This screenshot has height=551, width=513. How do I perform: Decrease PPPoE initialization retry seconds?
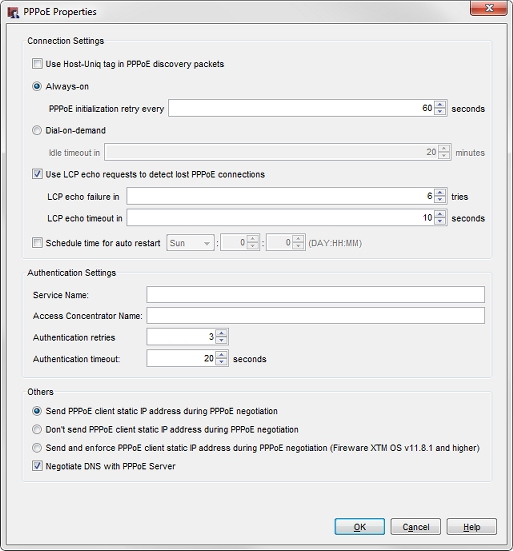coord(440,111)
